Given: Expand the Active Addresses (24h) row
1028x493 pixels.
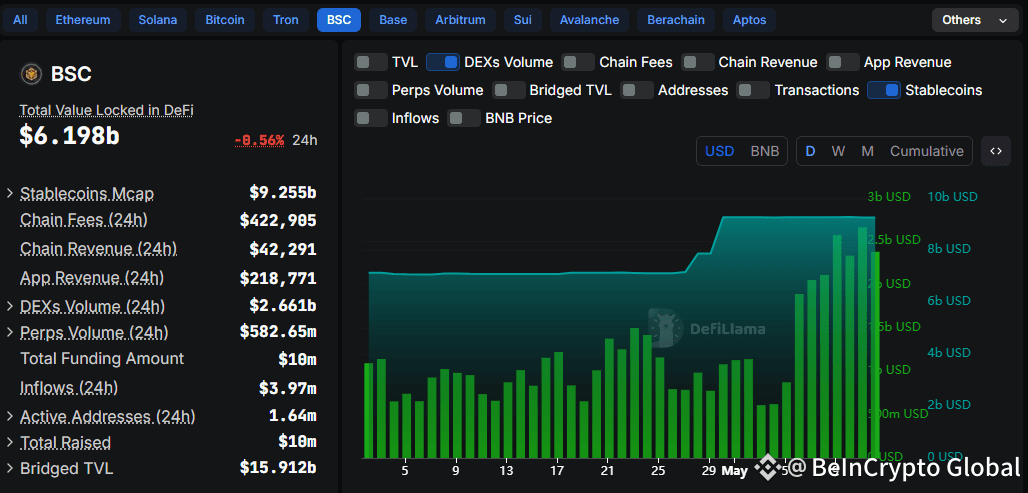Looking at the screenshot, I should point(10,416).
